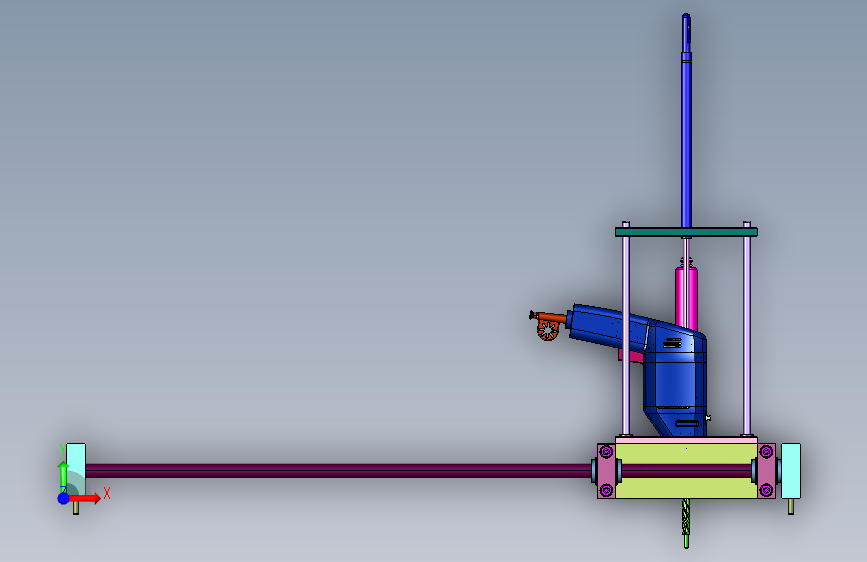Pick the left pink carriage end plate

(x=607, y=471)
